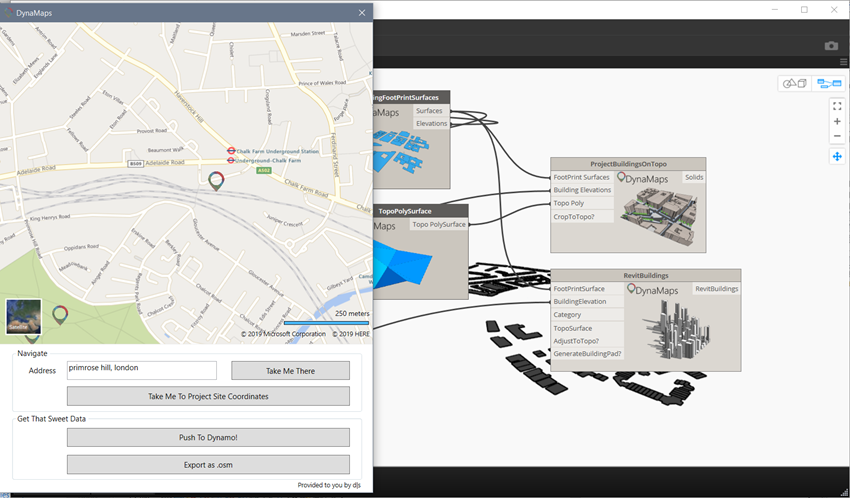Screen dimensions: 850x498
Task: Toggle the blue pan mode icon
Action: [837, 157]
